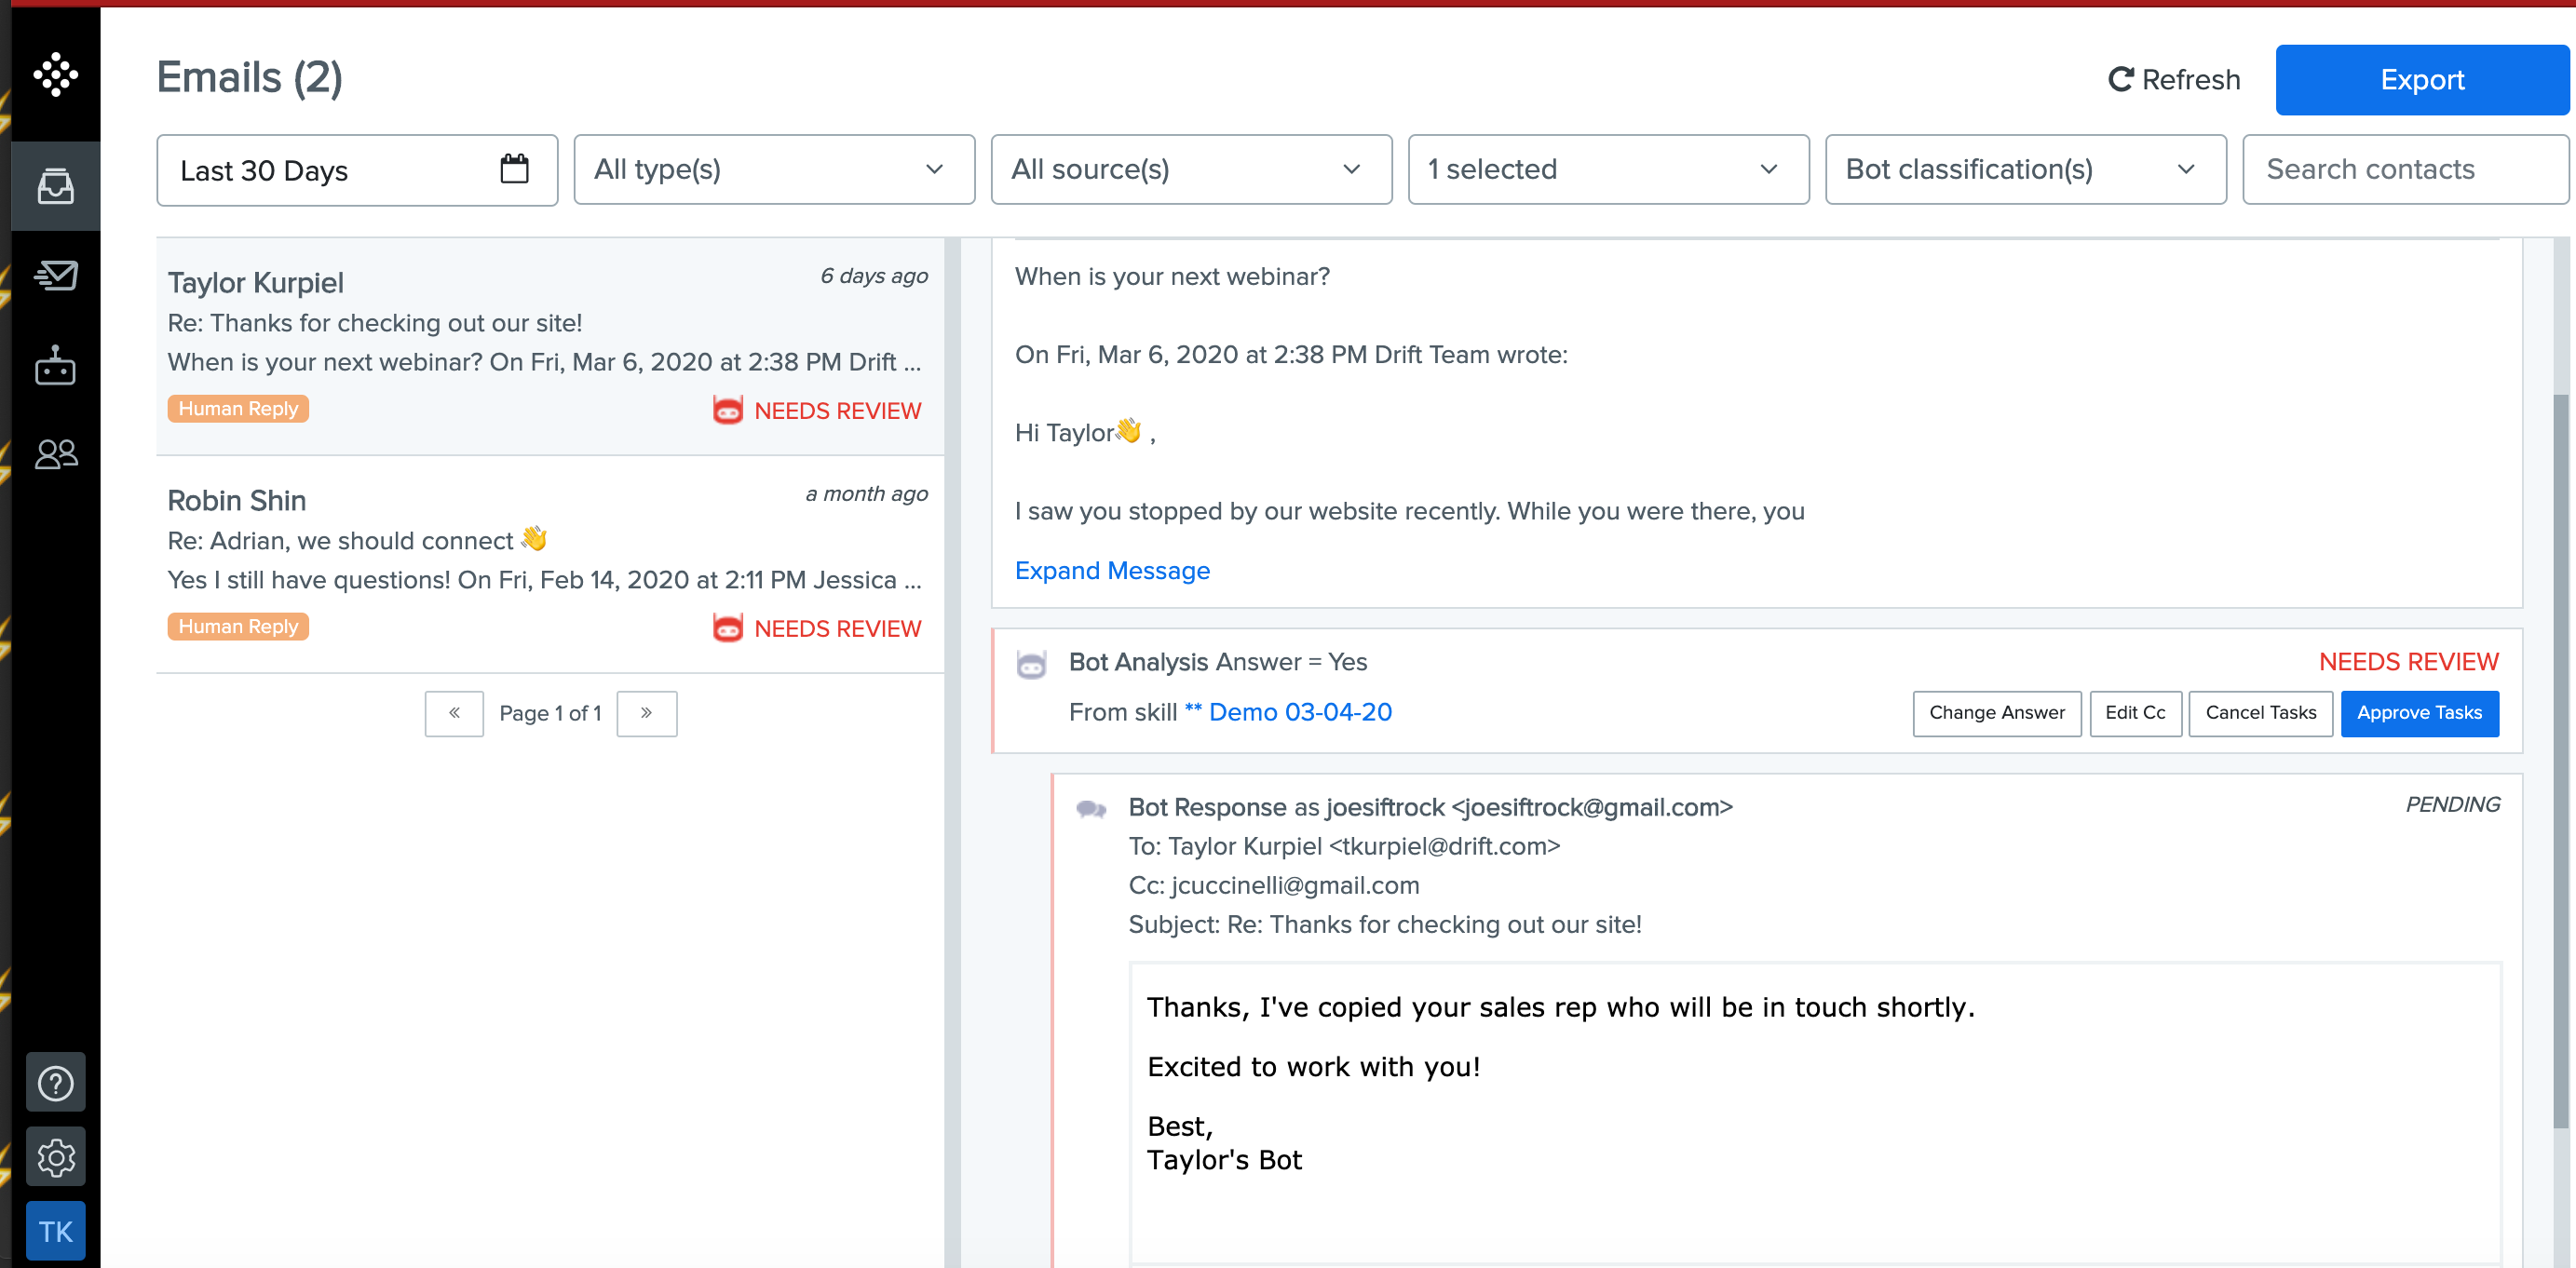Go to the next page of emails
2576x1268 pixels.
pyautogui.click(x=646, y=714)
